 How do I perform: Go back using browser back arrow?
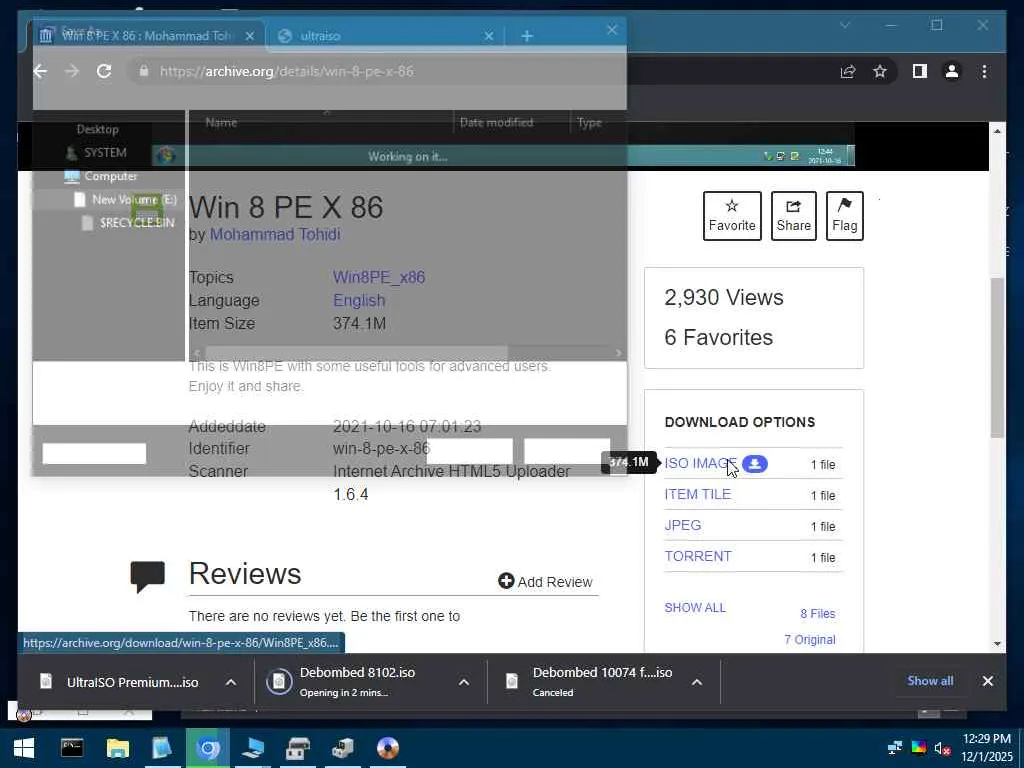40,71
